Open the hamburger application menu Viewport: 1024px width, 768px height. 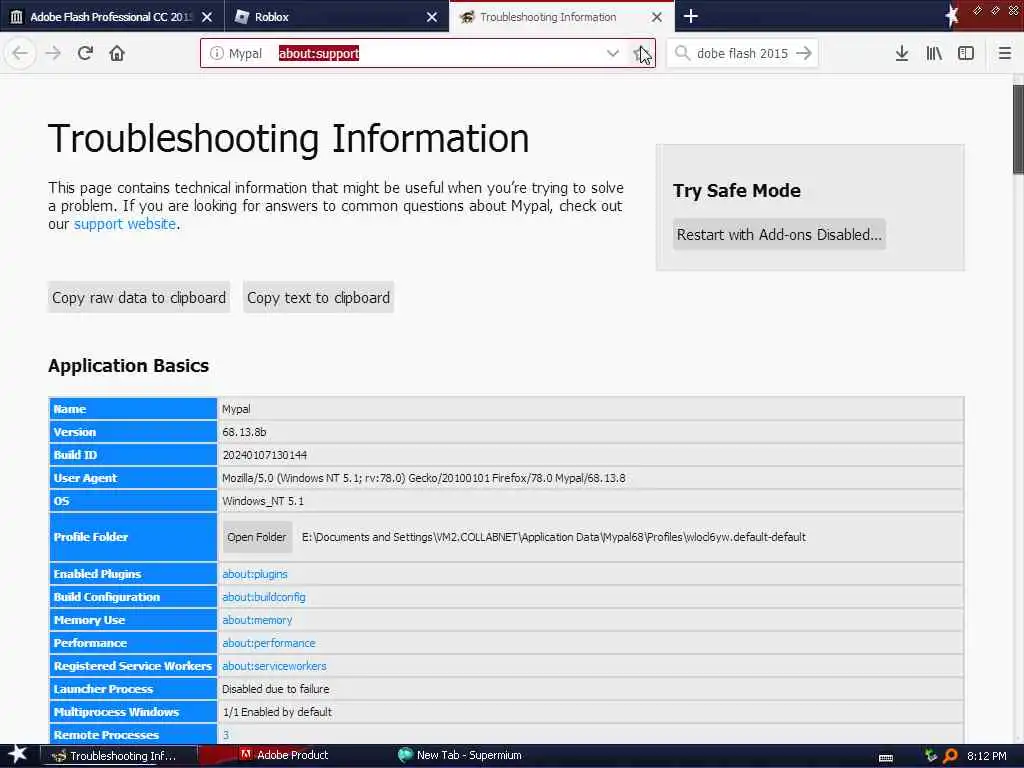pos(1004,53)
